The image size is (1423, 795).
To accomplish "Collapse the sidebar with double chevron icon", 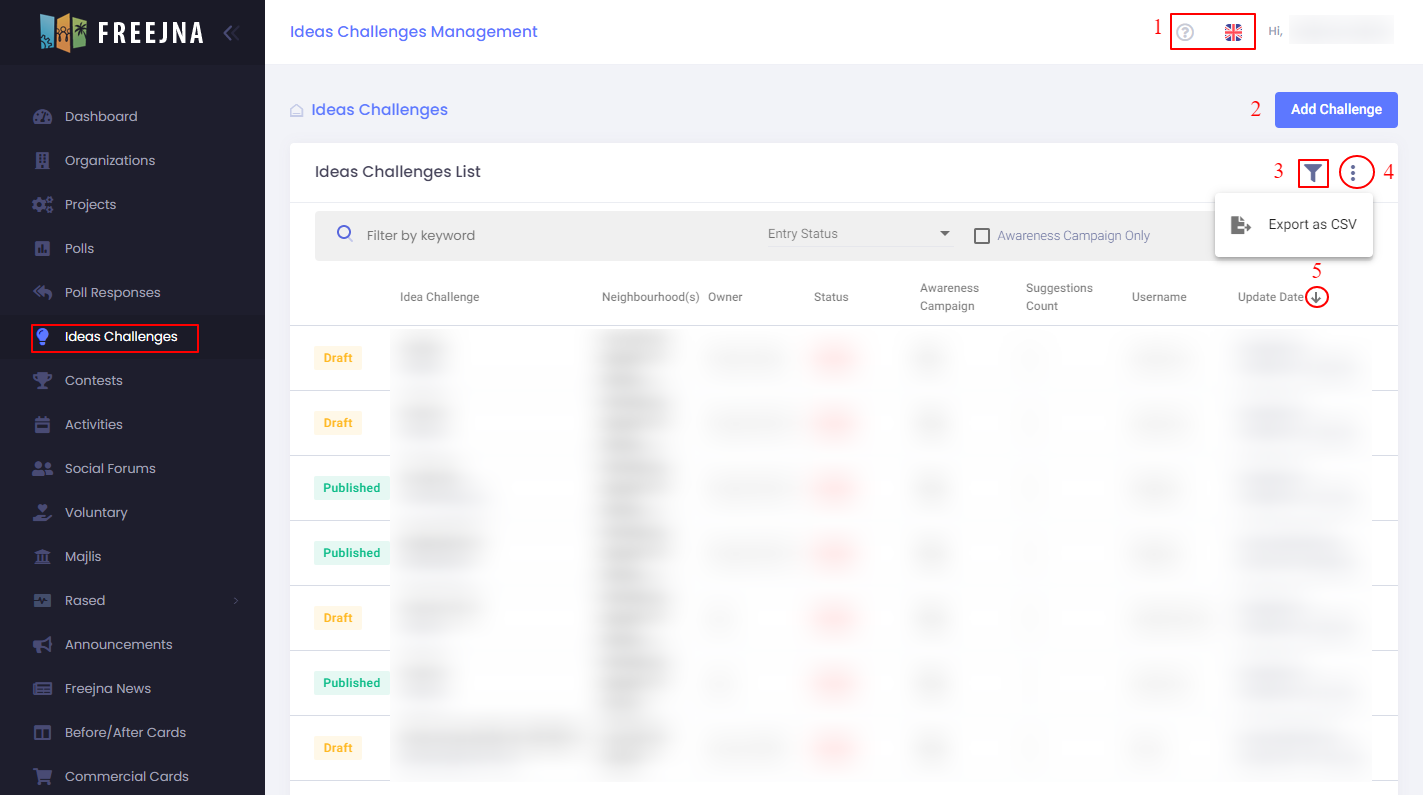I will click(231, 32).
